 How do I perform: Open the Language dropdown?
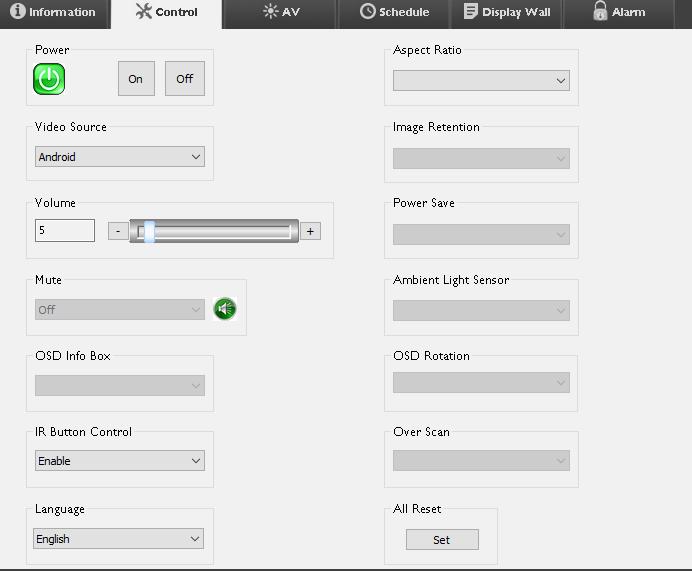[118, 538]
